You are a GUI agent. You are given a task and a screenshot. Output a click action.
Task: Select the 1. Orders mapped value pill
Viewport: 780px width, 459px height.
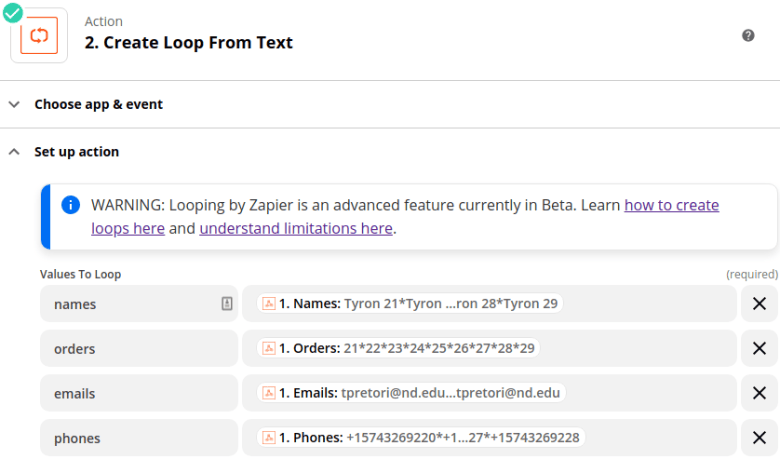398,348
